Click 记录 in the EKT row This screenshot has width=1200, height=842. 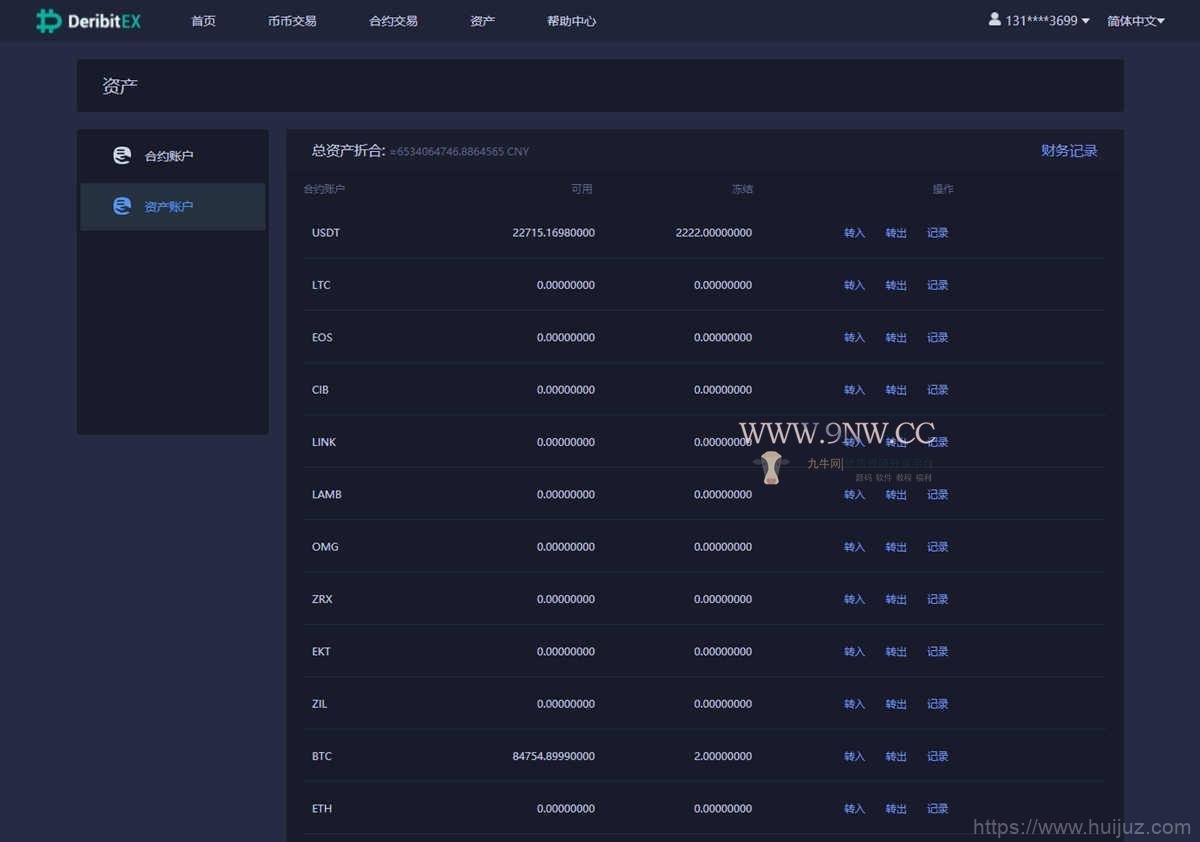click(x=937, y=652)
